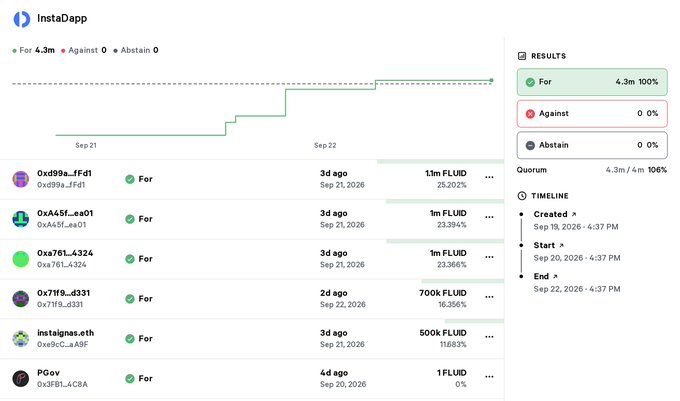Click the arrow icon next to Start

(x=561, y=245)
